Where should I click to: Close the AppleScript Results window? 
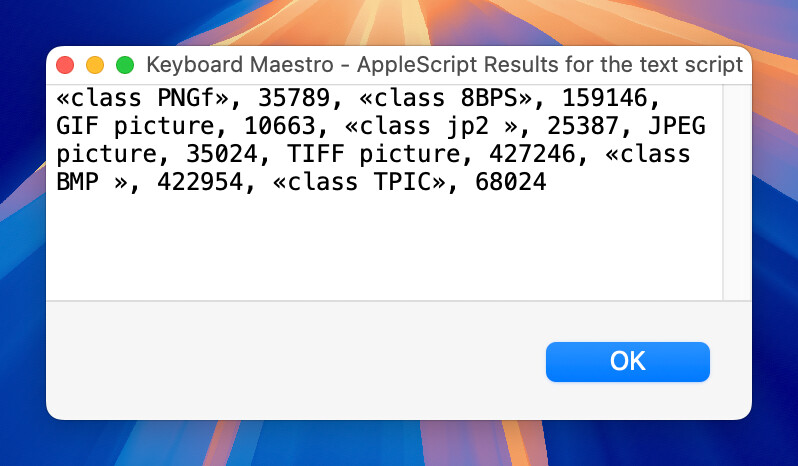point(65,65)
